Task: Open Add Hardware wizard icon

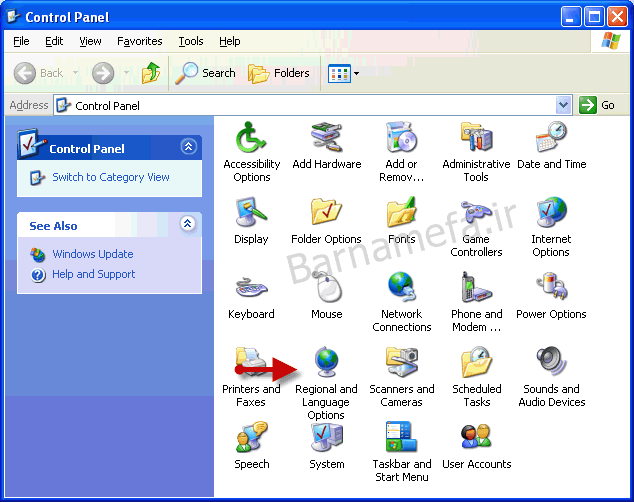Action: [x=326, y=138]
